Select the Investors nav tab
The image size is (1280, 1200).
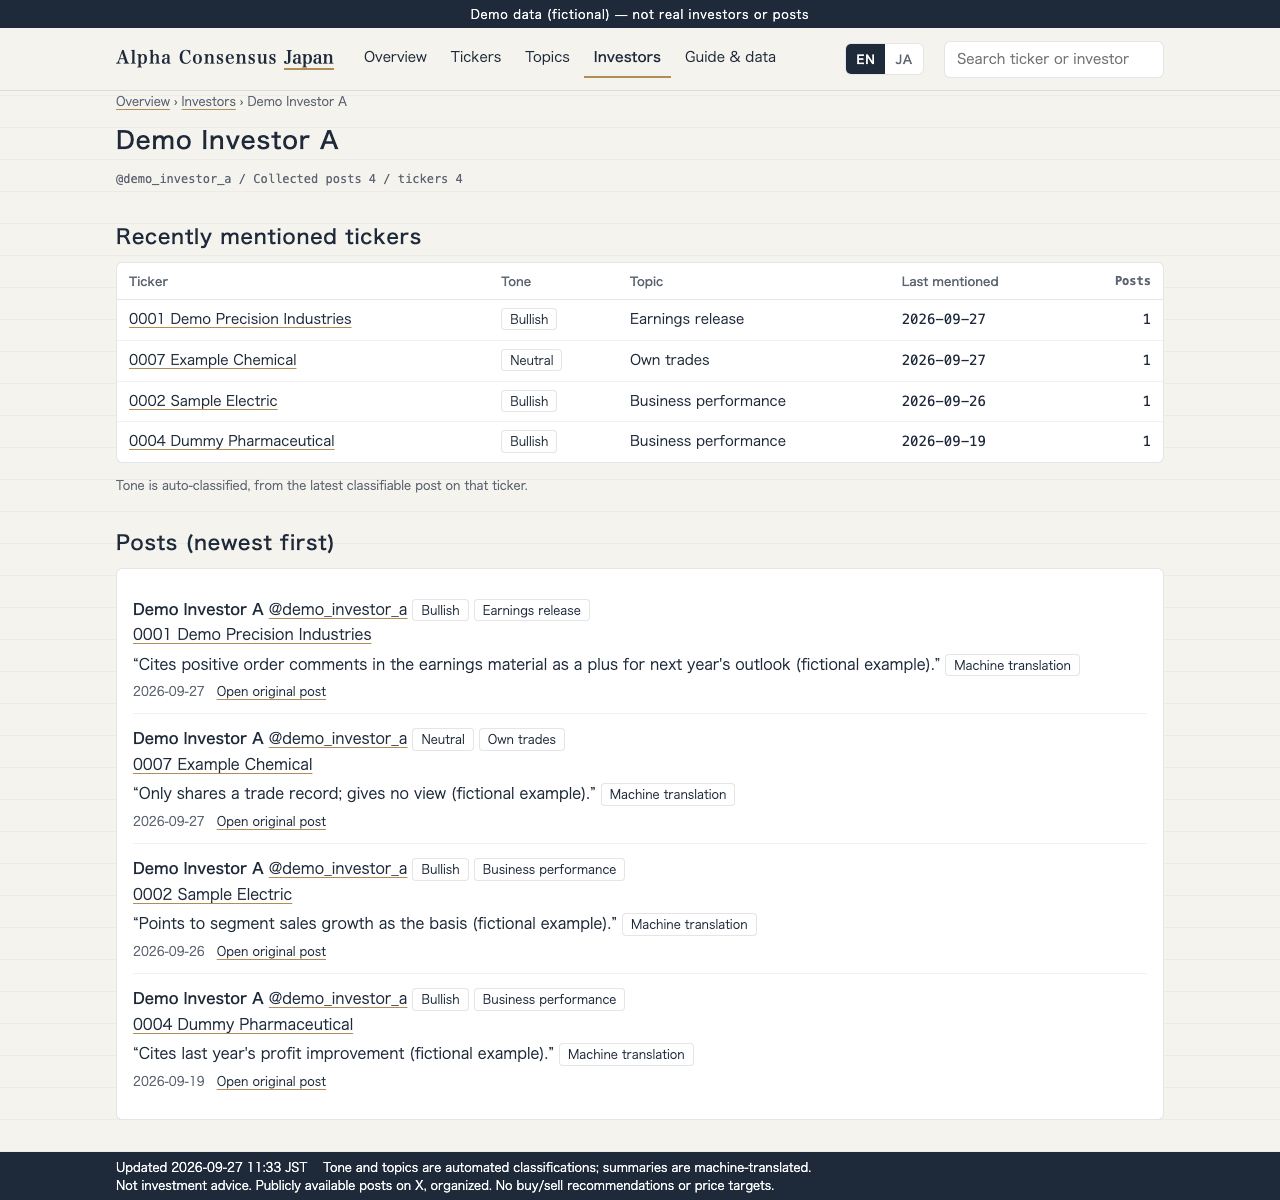(x=627, y=57)
